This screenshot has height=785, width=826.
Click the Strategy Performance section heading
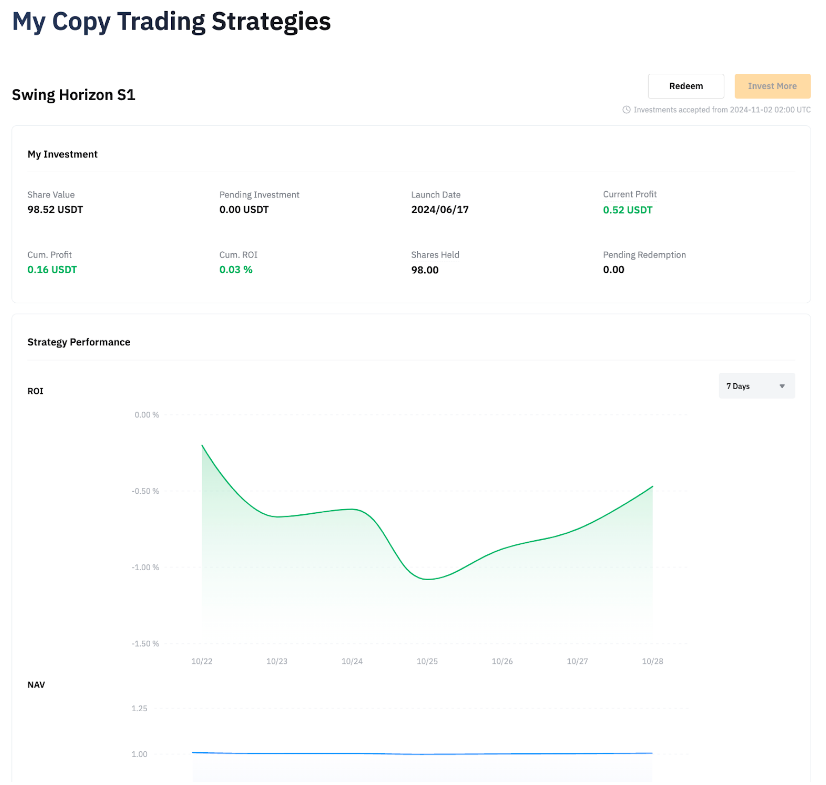[x=79, y=342]
